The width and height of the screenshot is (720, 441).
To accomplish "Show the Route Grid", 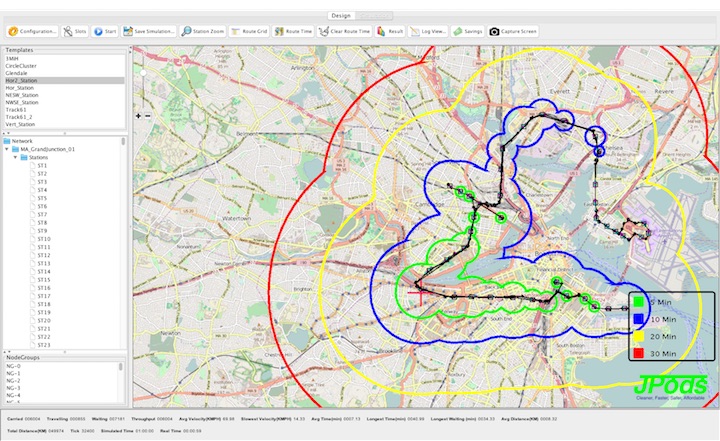I will click(250, 31).
